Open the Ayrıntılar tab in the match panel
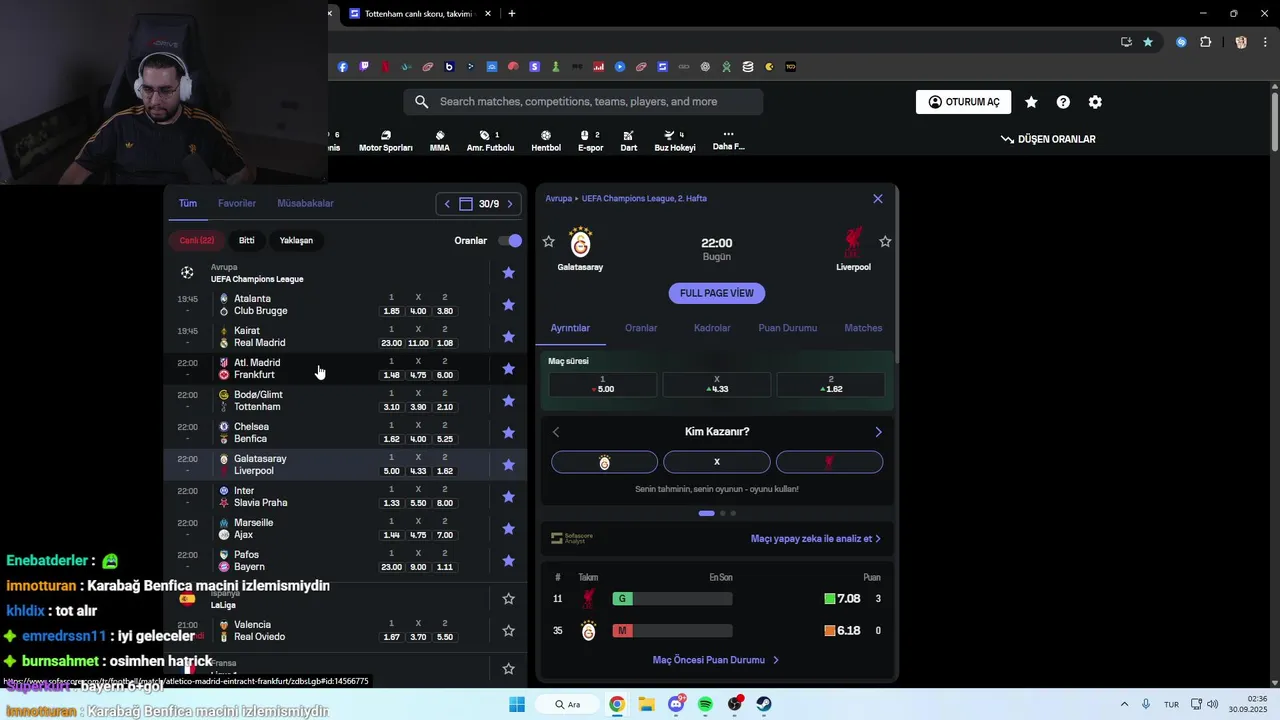 [x=570, y=328]
